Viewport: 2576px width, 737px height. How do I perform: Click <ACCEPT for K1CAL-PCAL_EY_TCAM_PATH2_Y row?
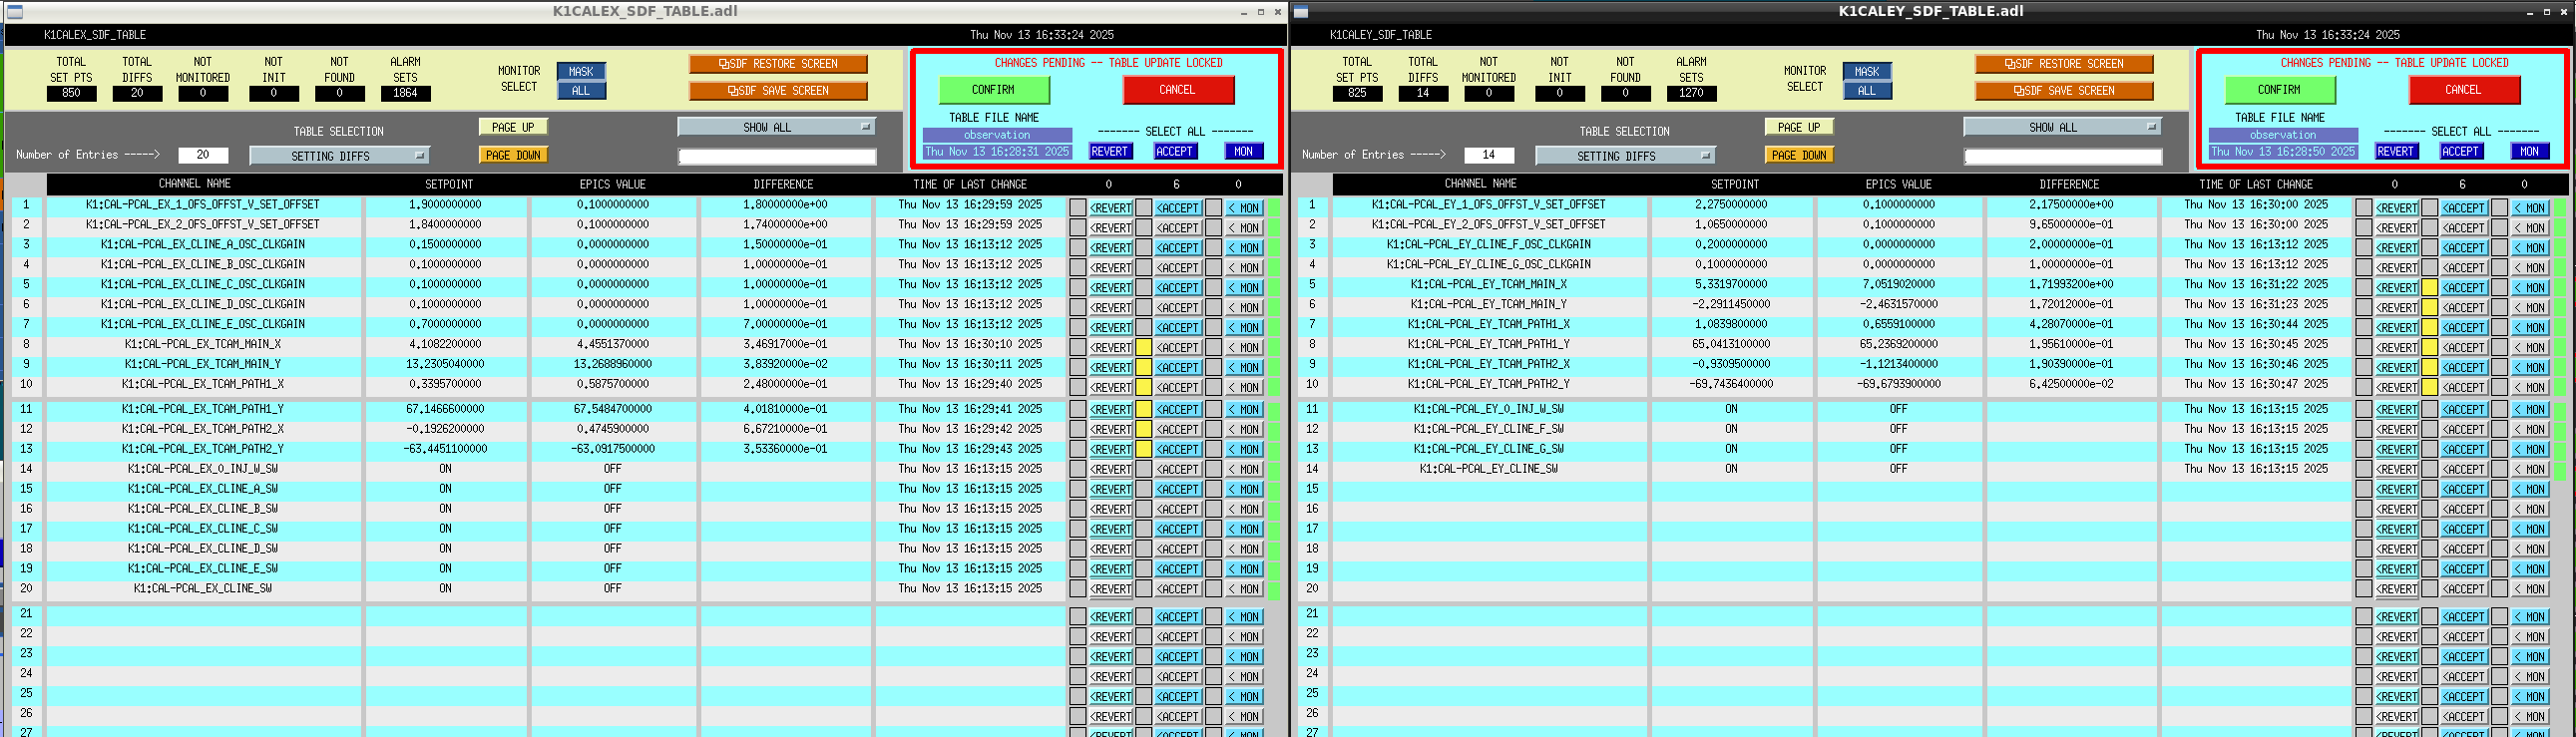(x=2464, y=388)
